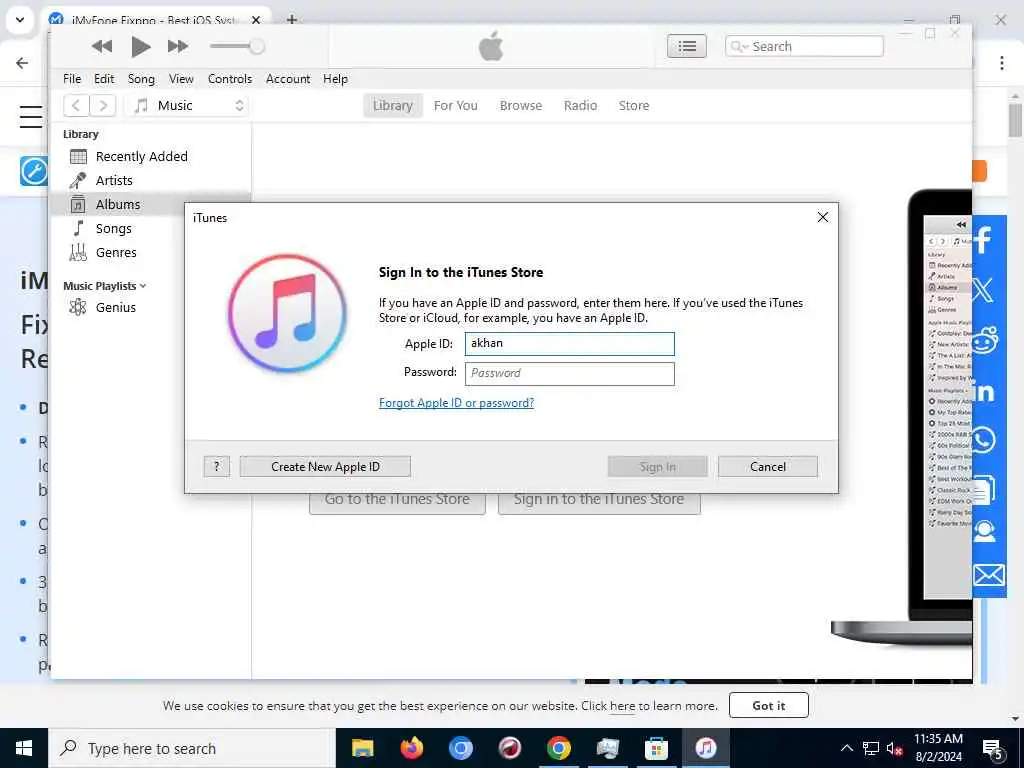Click Got it on cookie banner
The width and height of the screenshot is (1024, 768).
(x=769, y=705)
